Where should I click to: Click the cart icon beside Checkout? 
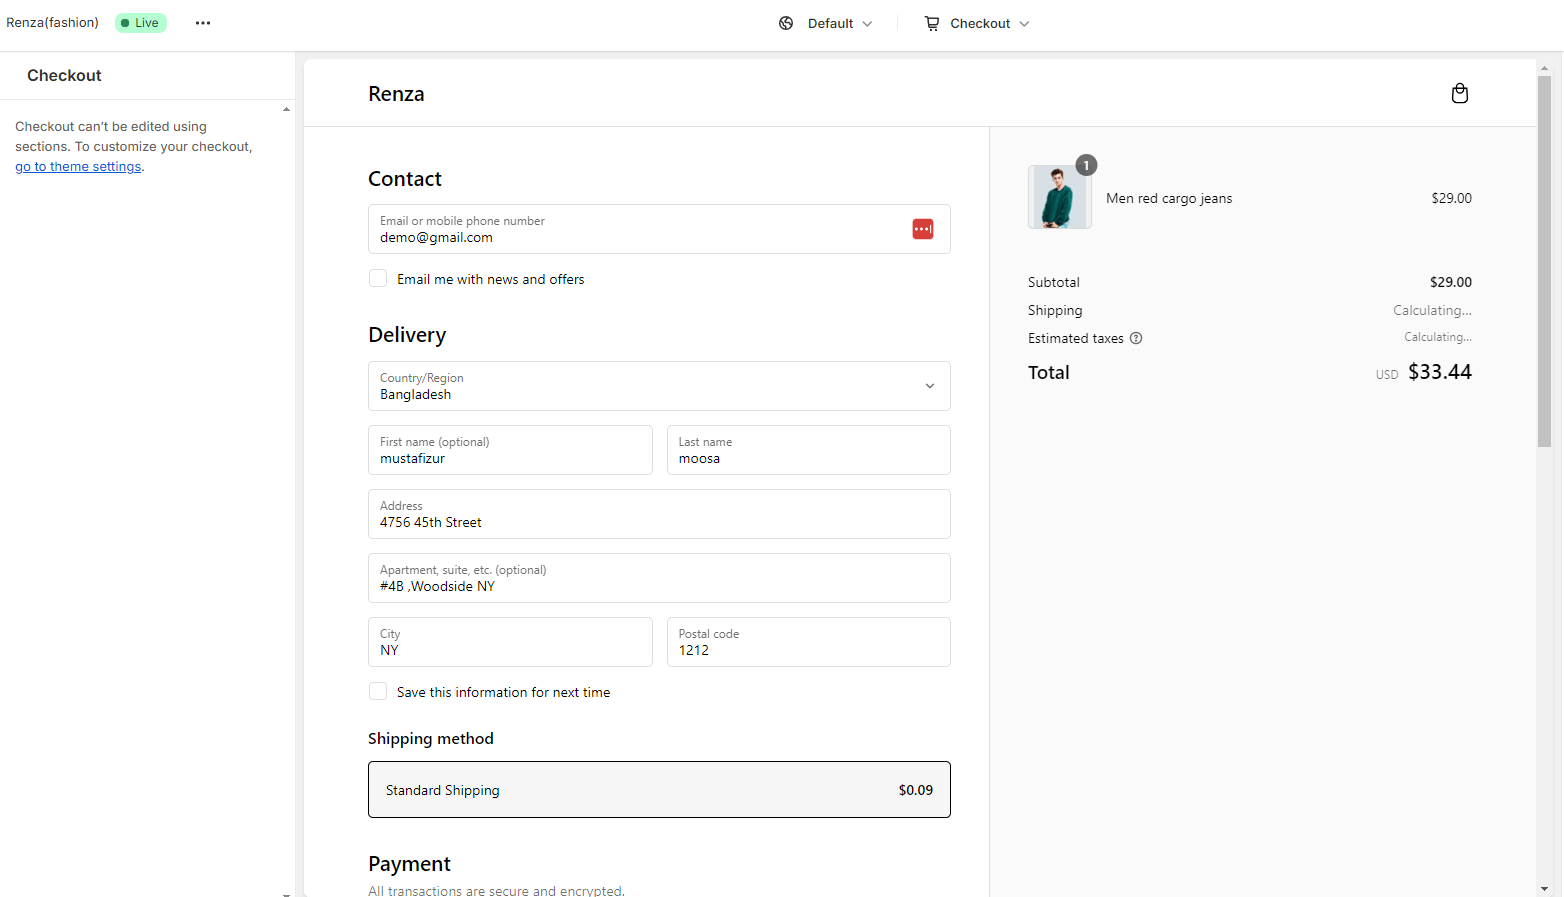pyautogui.click(x=932, y=23)
